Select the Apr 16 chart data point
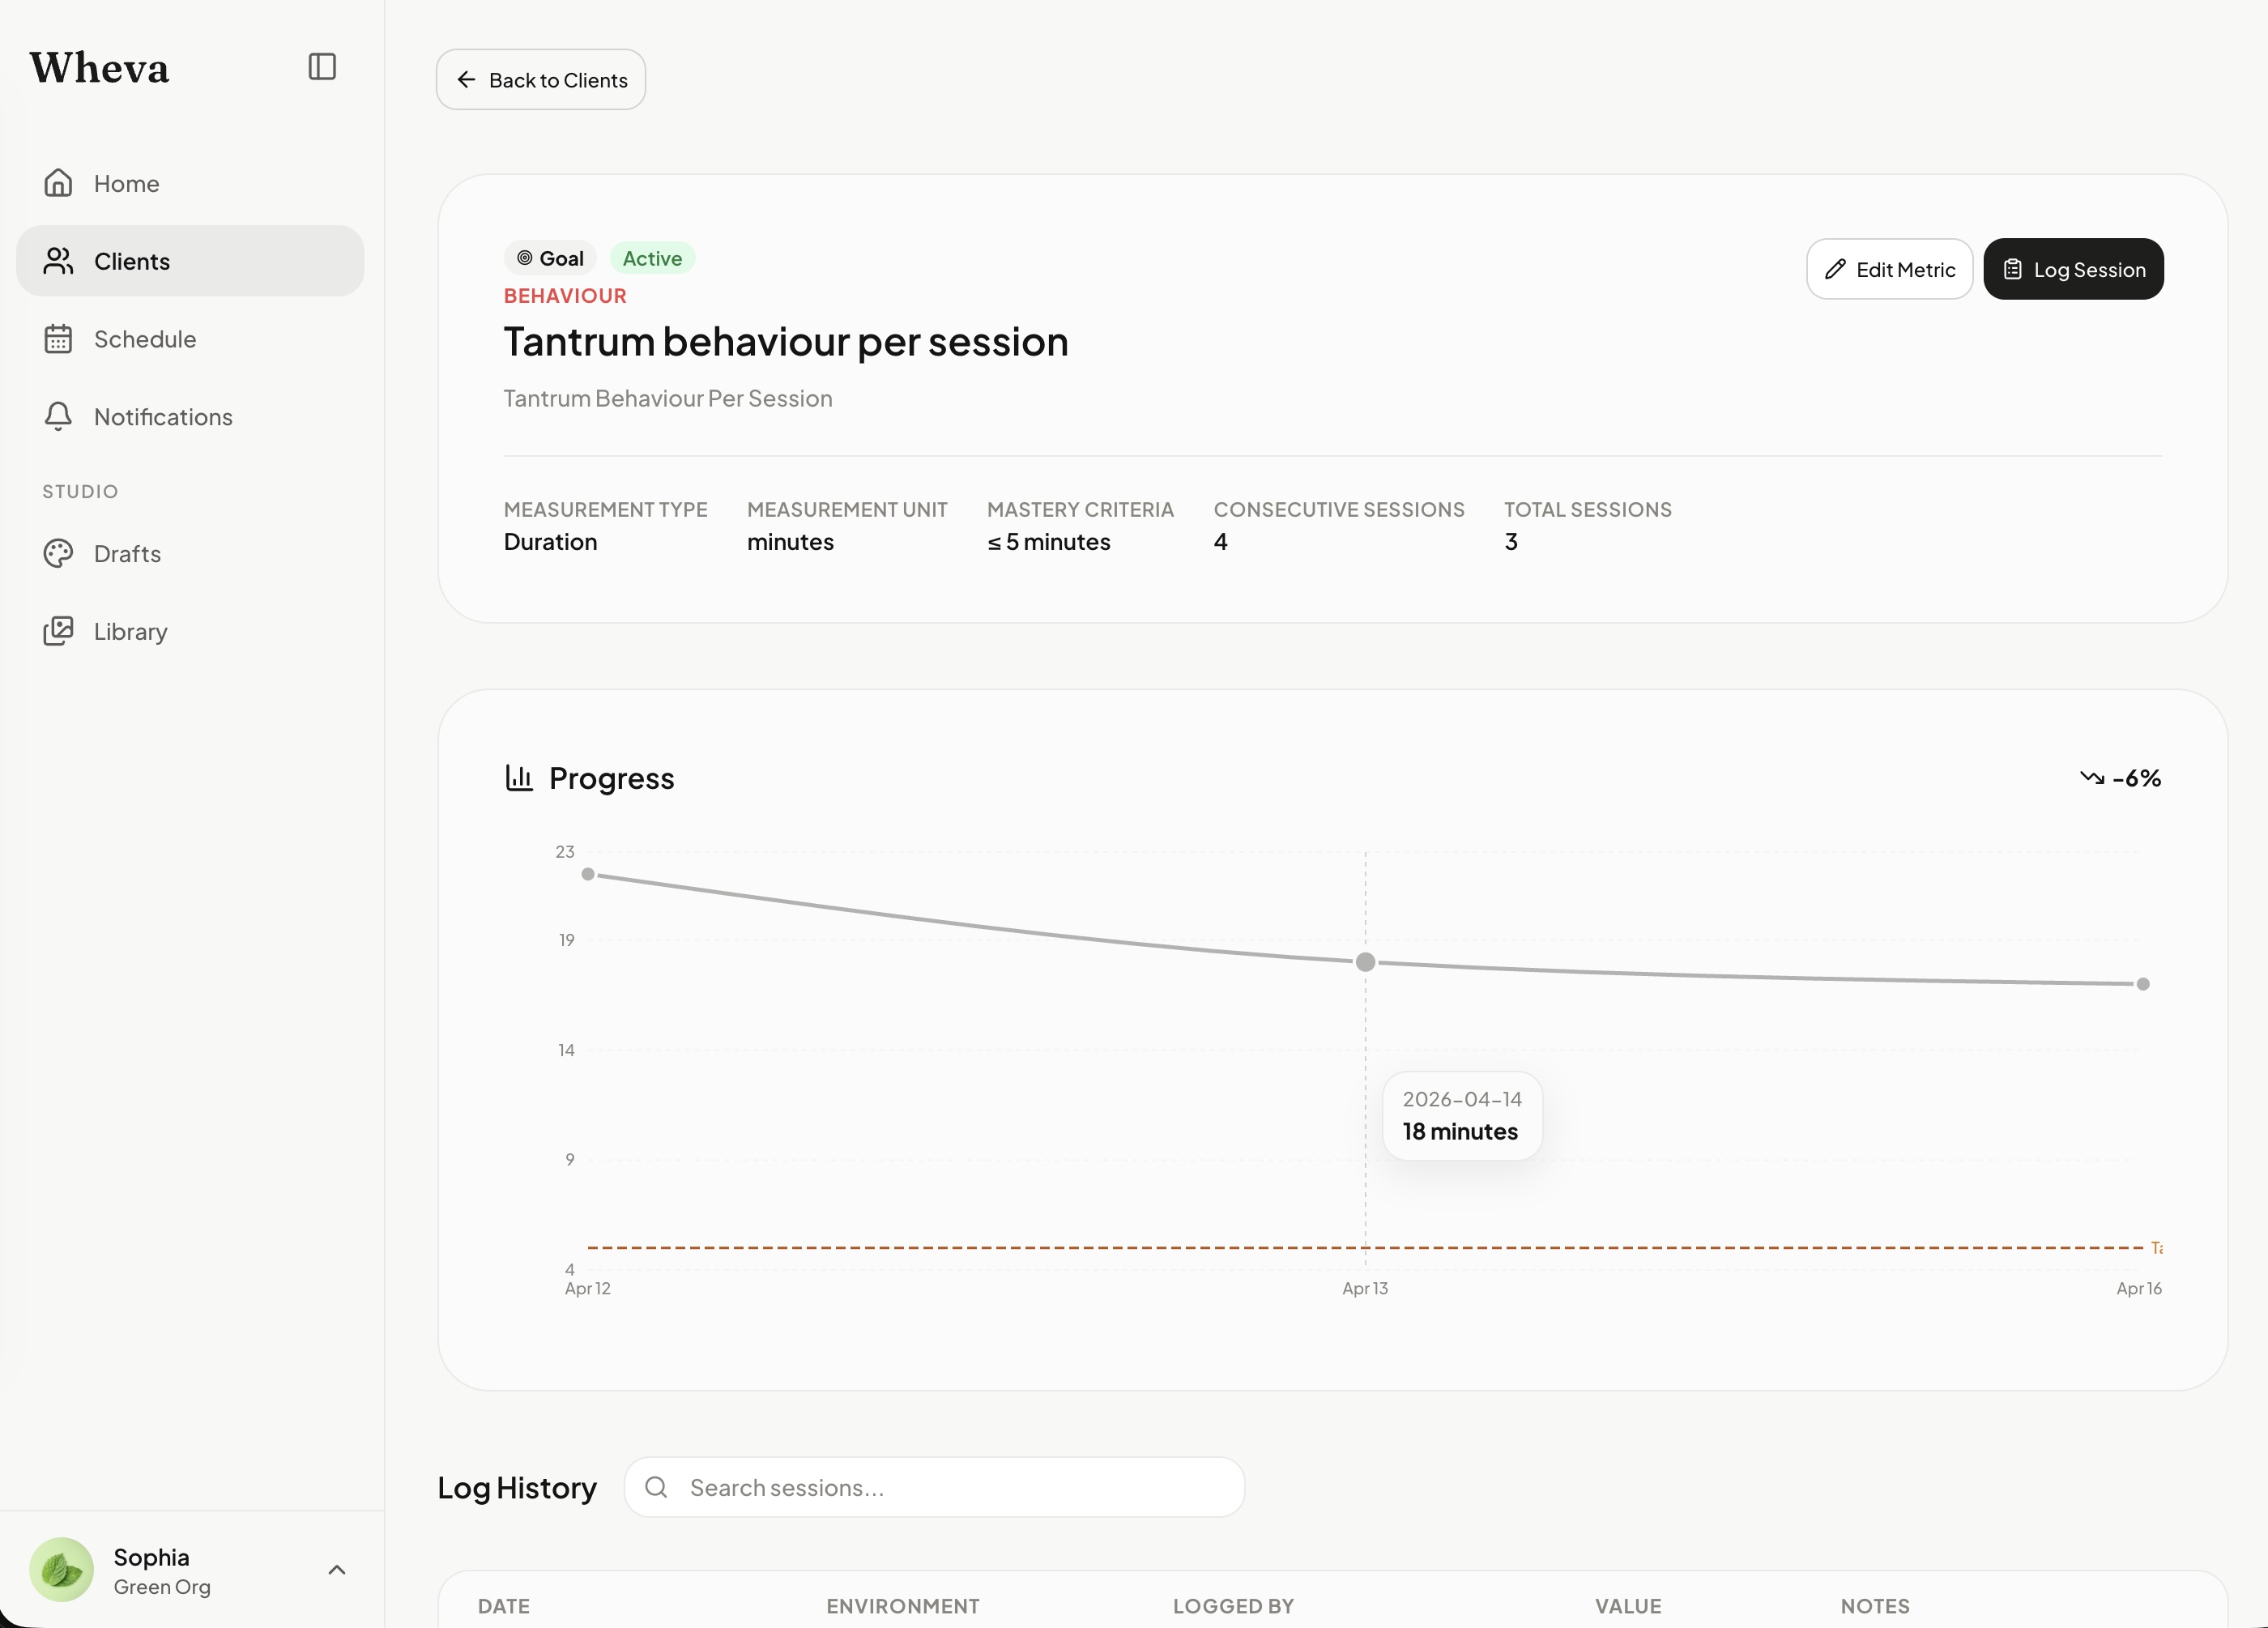This screenshot has height=1628, width=2268. 2143,984
